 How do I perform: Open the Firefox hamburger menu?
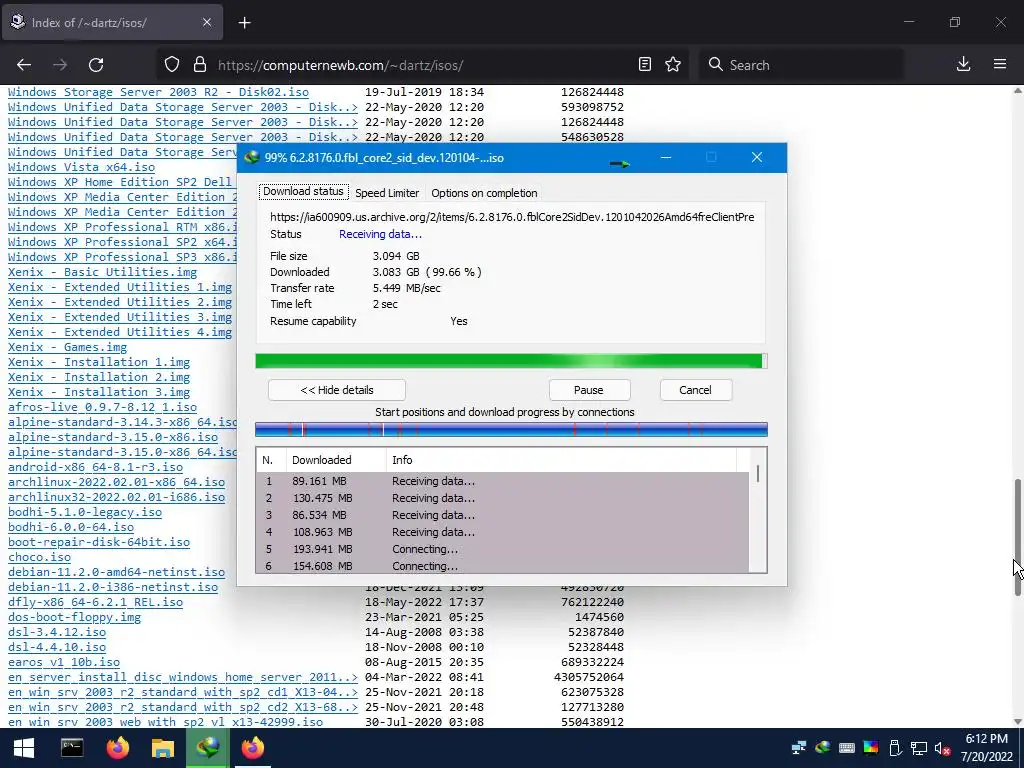click(x=1000, y=64)
